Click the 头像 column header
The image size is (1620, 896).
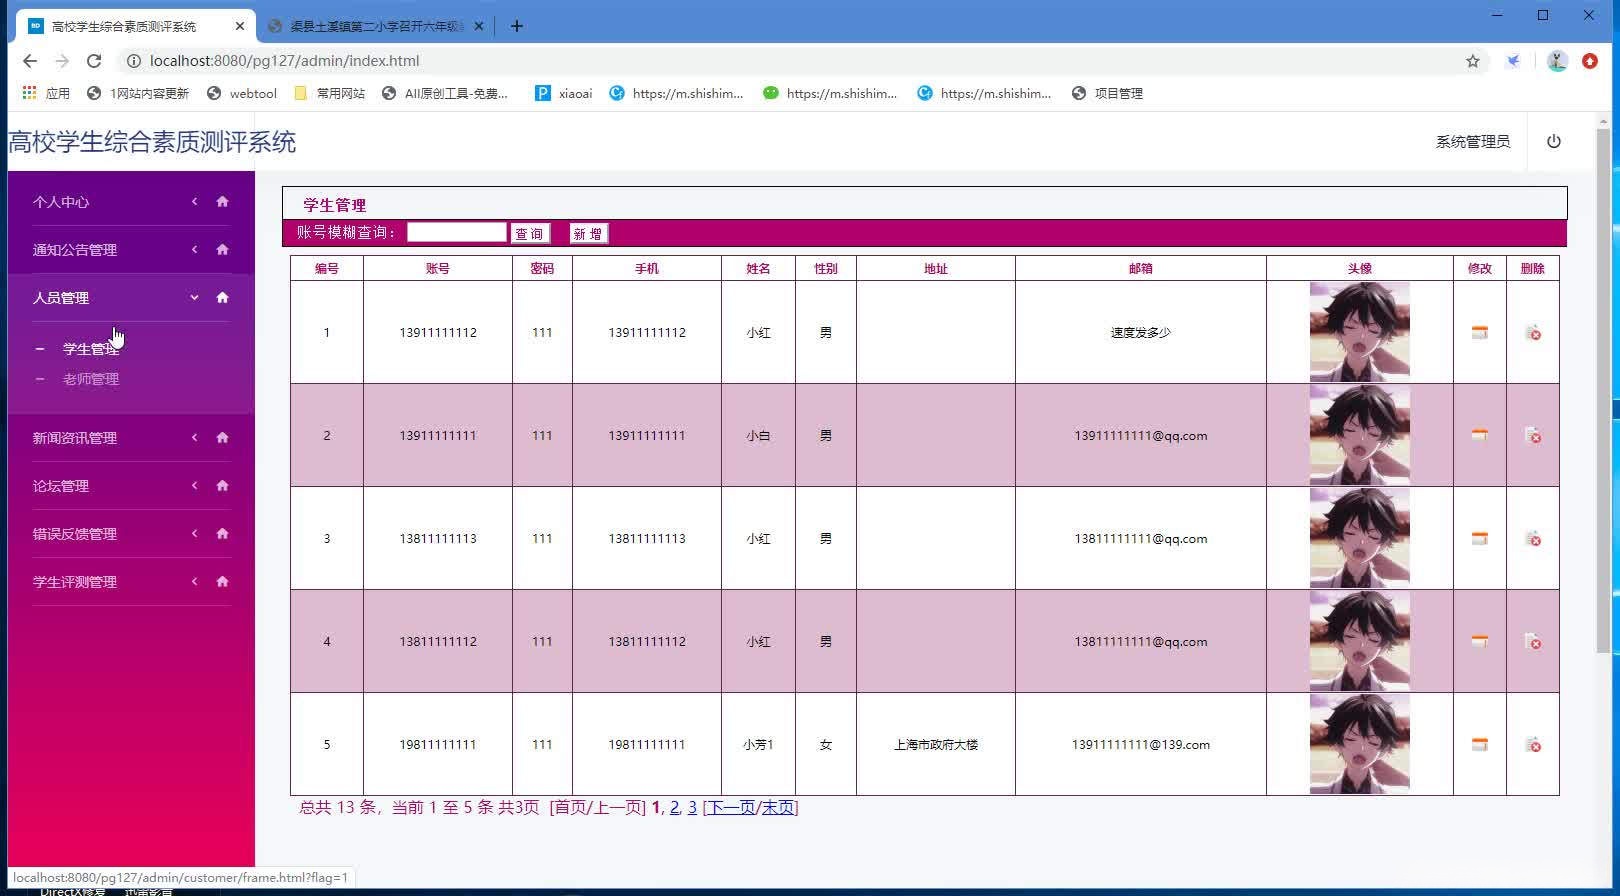coord(1360,268)
